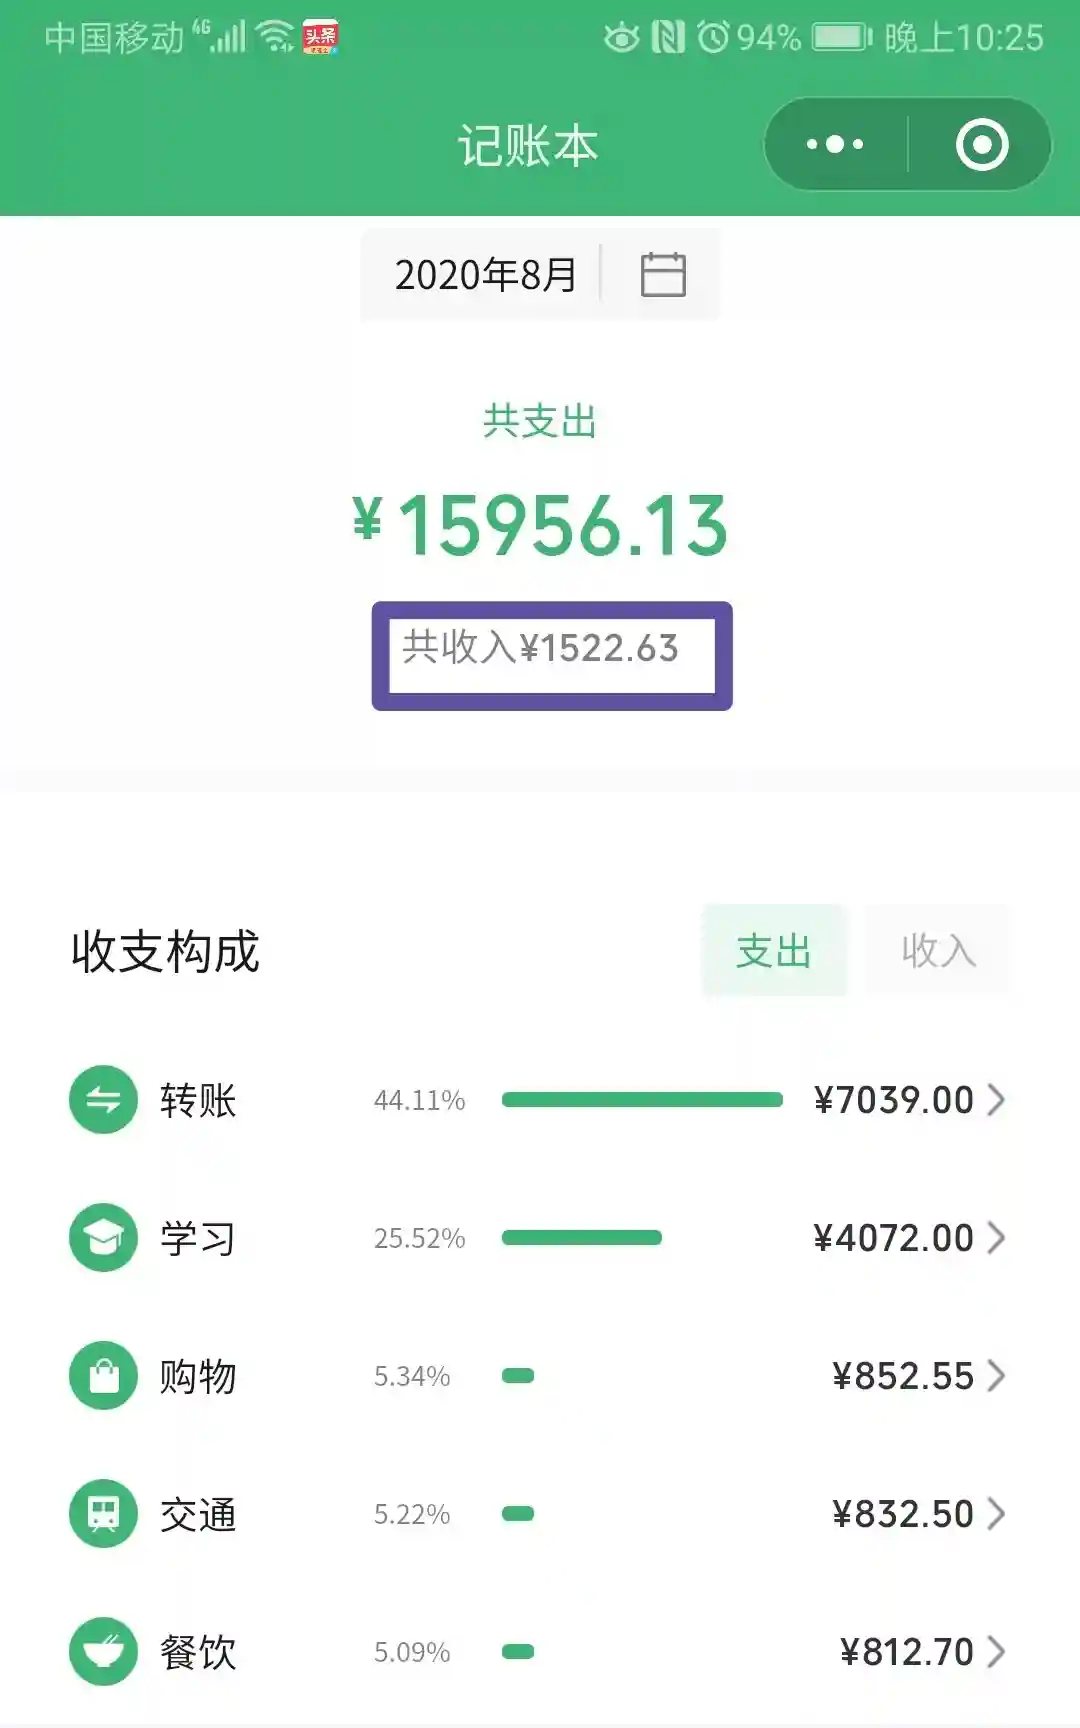This screenshot has width=1080, height=1728.
Task: Tap the 记账本 page title
Action: (527, 146)
